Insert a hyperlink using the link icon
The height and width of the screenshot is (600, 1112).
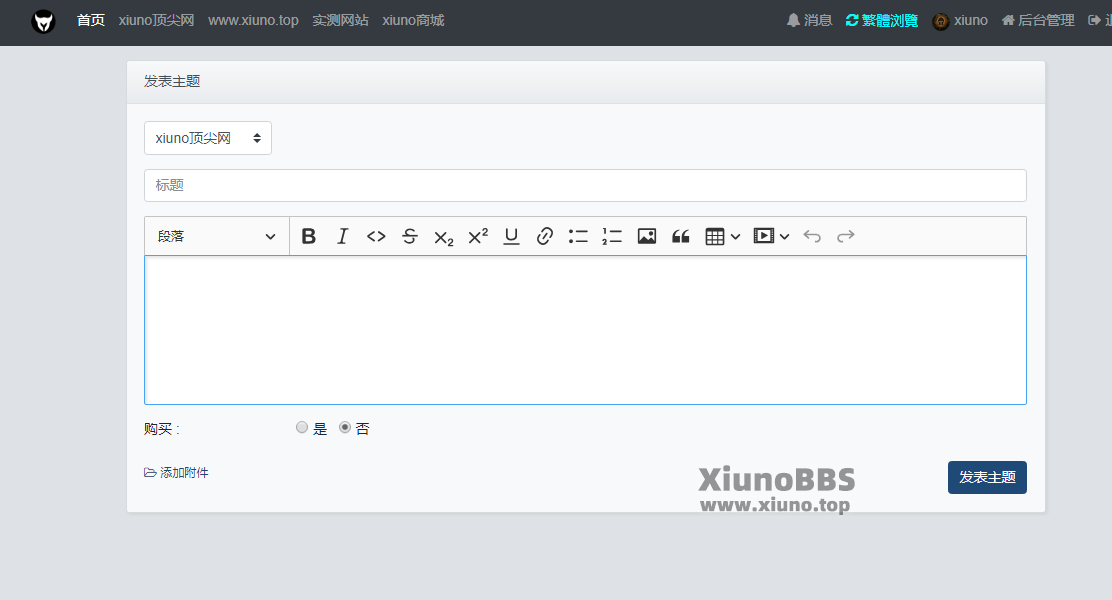pyautogui.click(x=545, y=236)
